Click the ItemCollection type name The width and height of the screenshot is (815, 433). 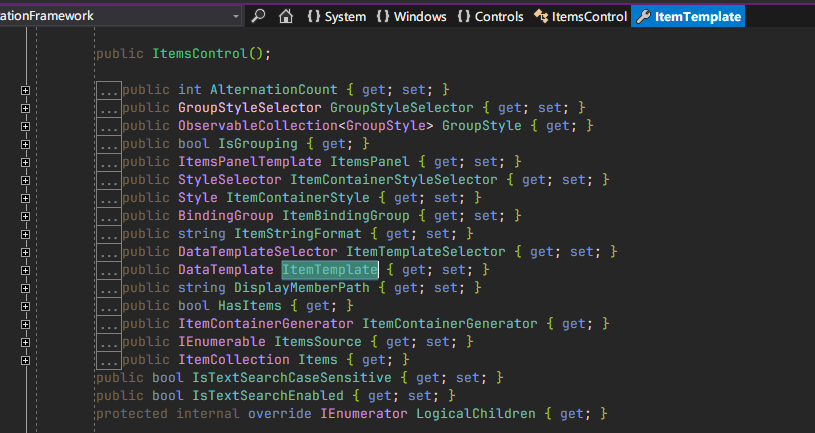point(234,360)
